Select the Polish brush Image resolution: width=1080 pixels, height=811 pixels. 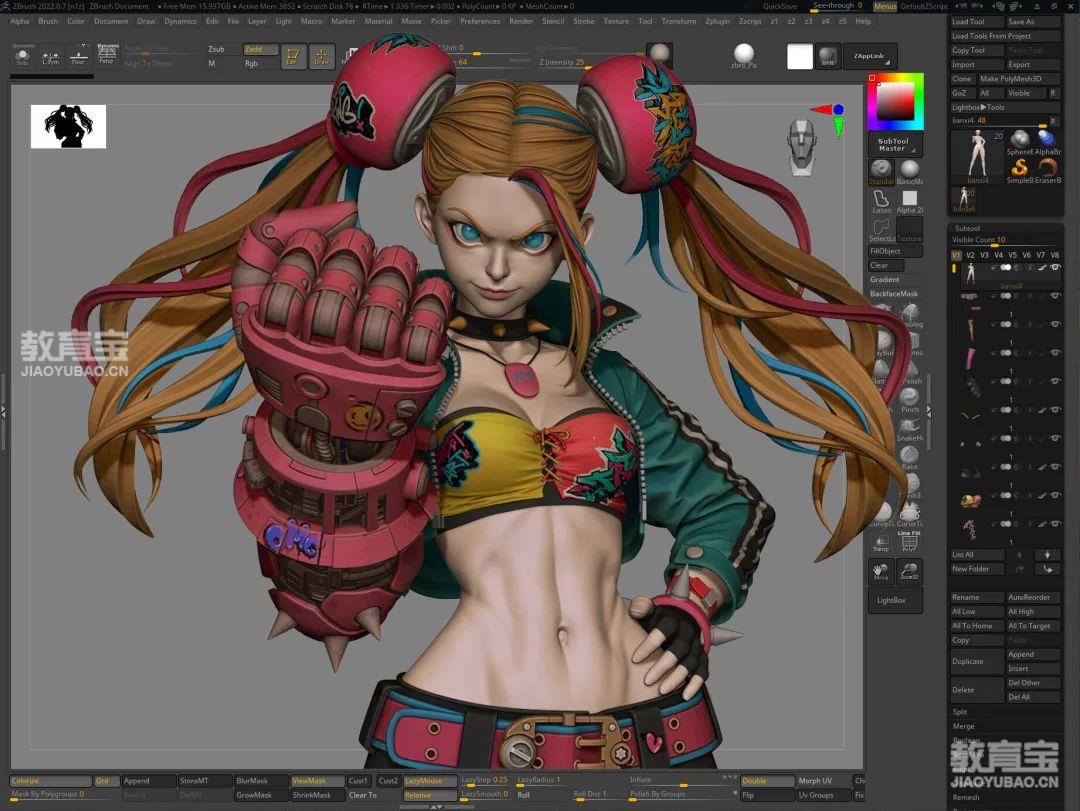[x=911, y=371]
